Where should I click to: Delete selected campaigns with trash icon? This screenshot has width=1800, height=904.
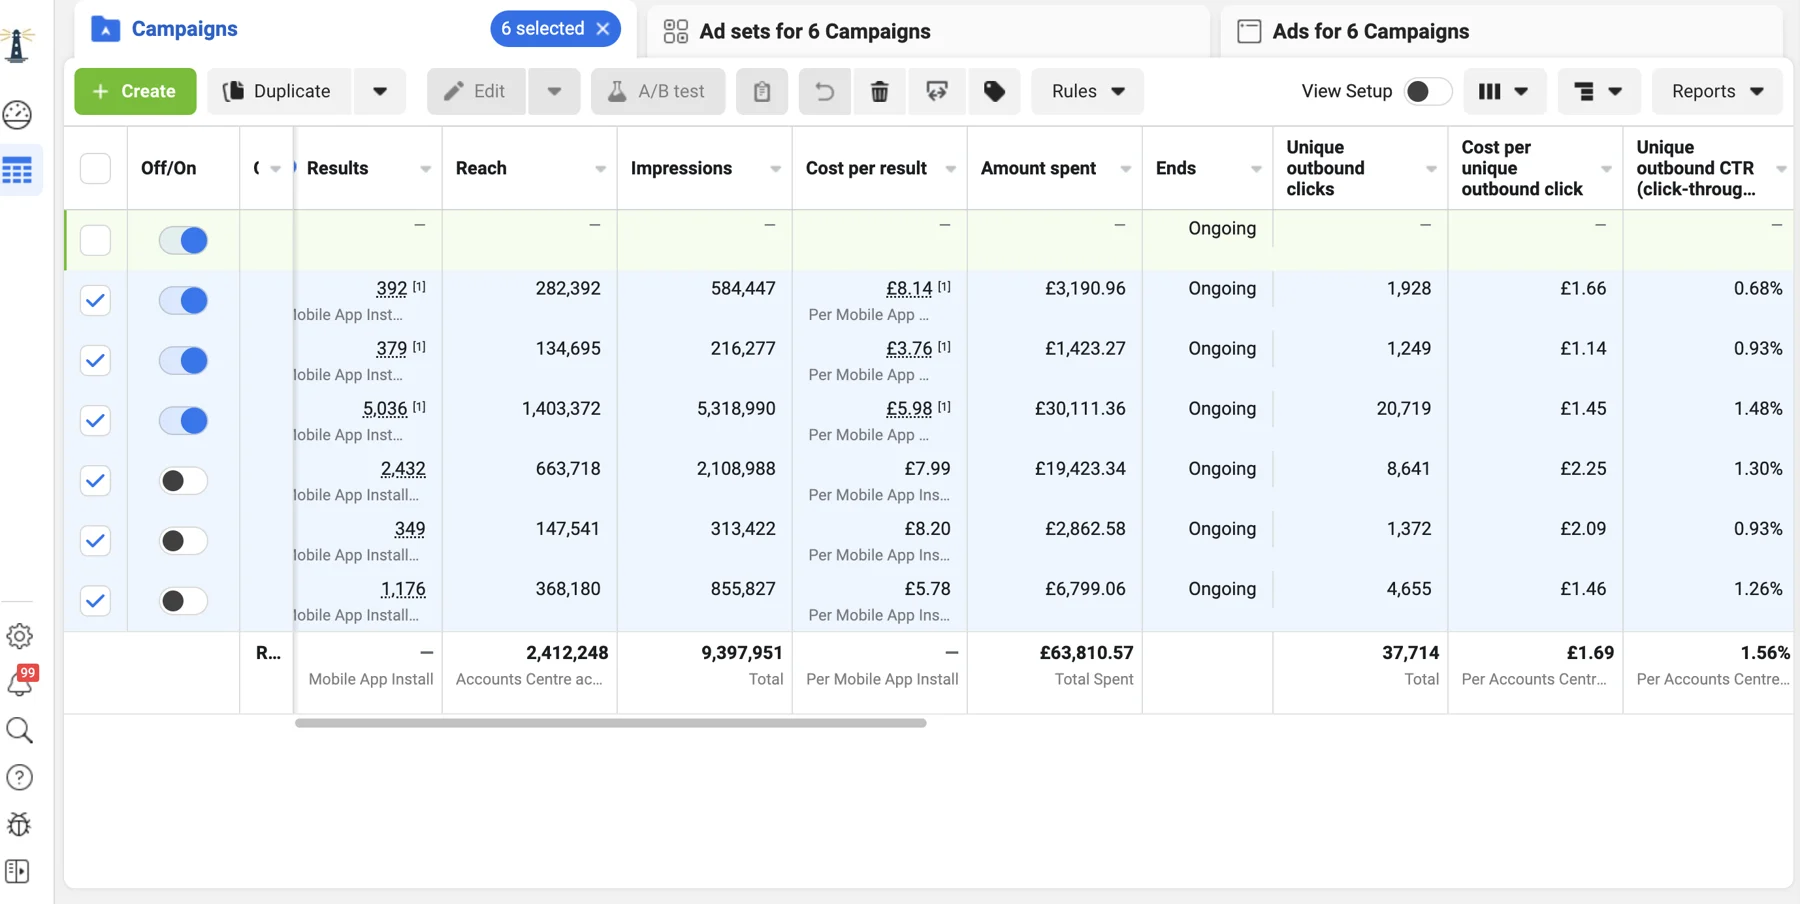pyautogui.click(x=880, y=91)
